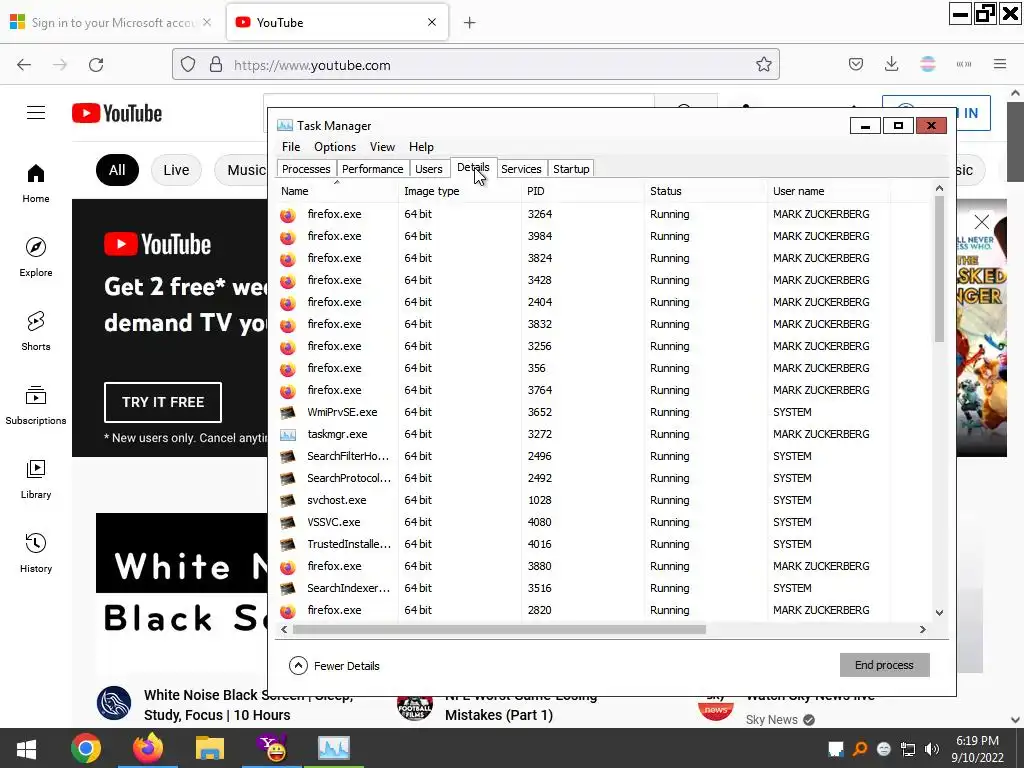Viewport: 1024px width, 768px height.
Task: Sort by the PID column header
Action: (583, 191)
